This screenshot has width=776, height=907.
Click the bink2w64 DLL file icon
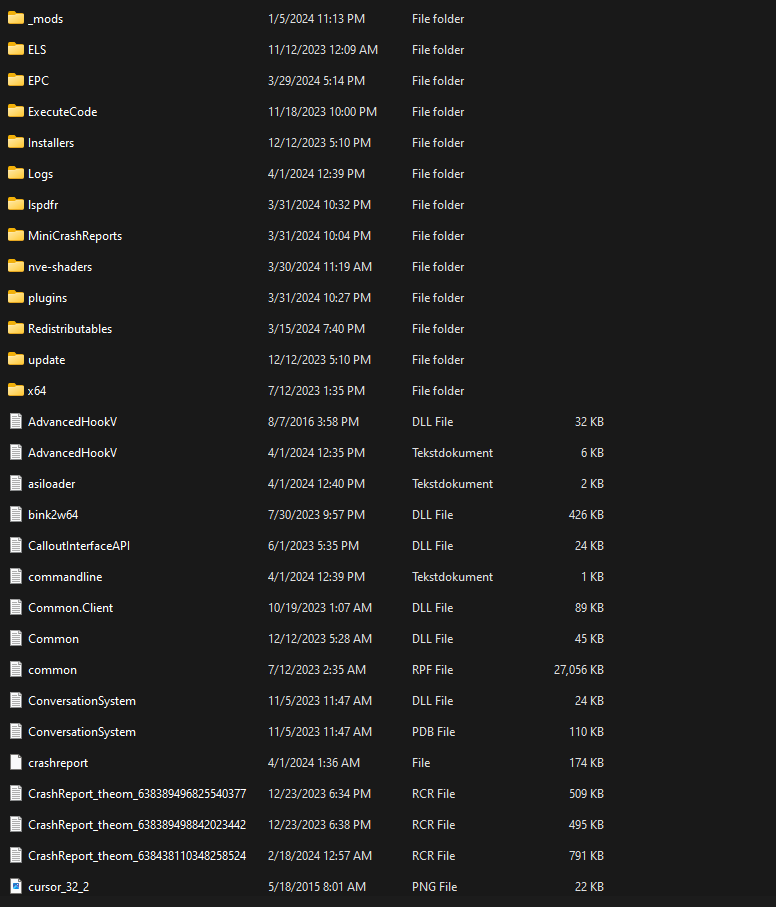point(16,515)
